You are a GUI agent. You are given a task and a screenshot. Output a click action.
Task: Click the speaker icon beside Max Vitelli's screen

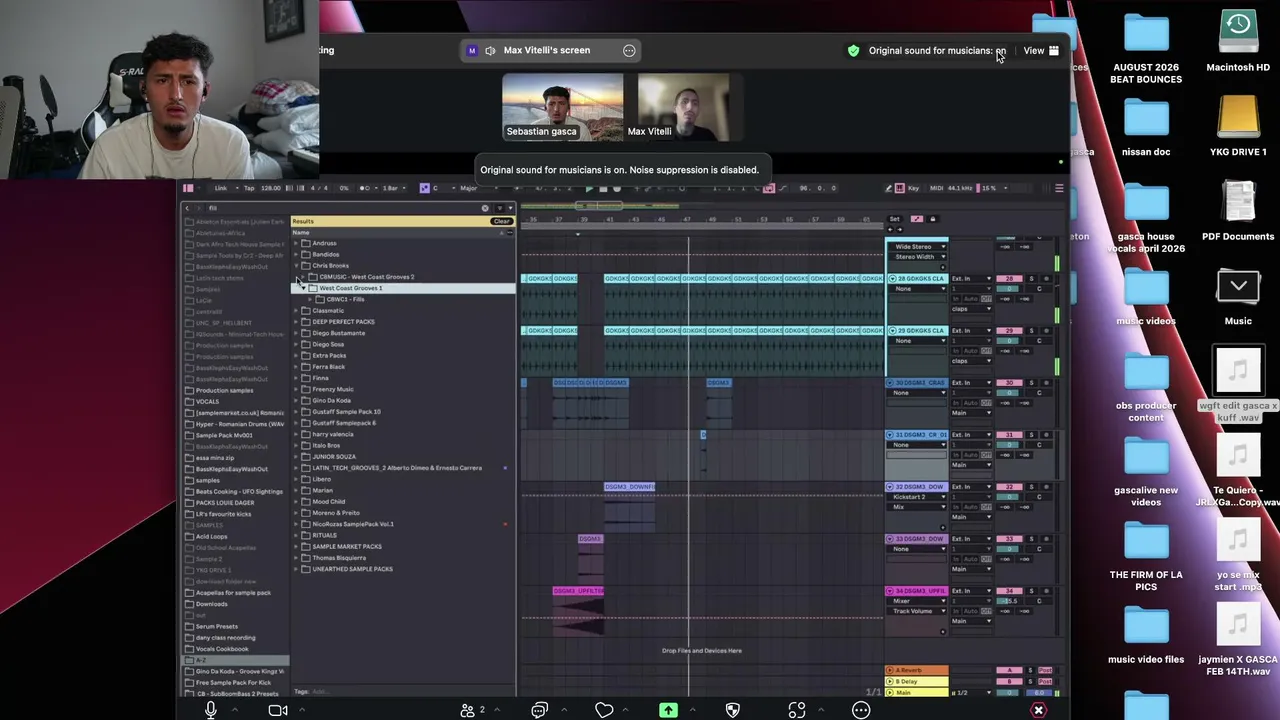pos(490,51)
